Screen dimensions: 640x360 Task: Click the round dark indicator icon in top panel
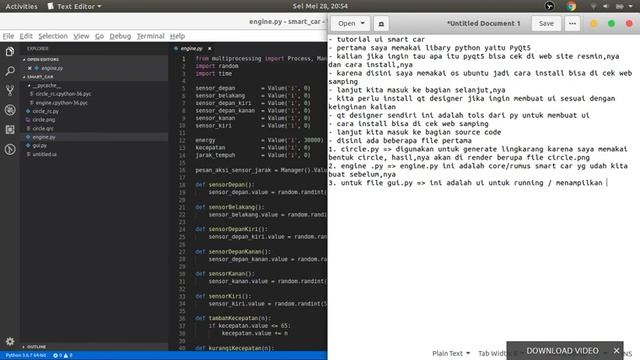[x=549, y=6]
